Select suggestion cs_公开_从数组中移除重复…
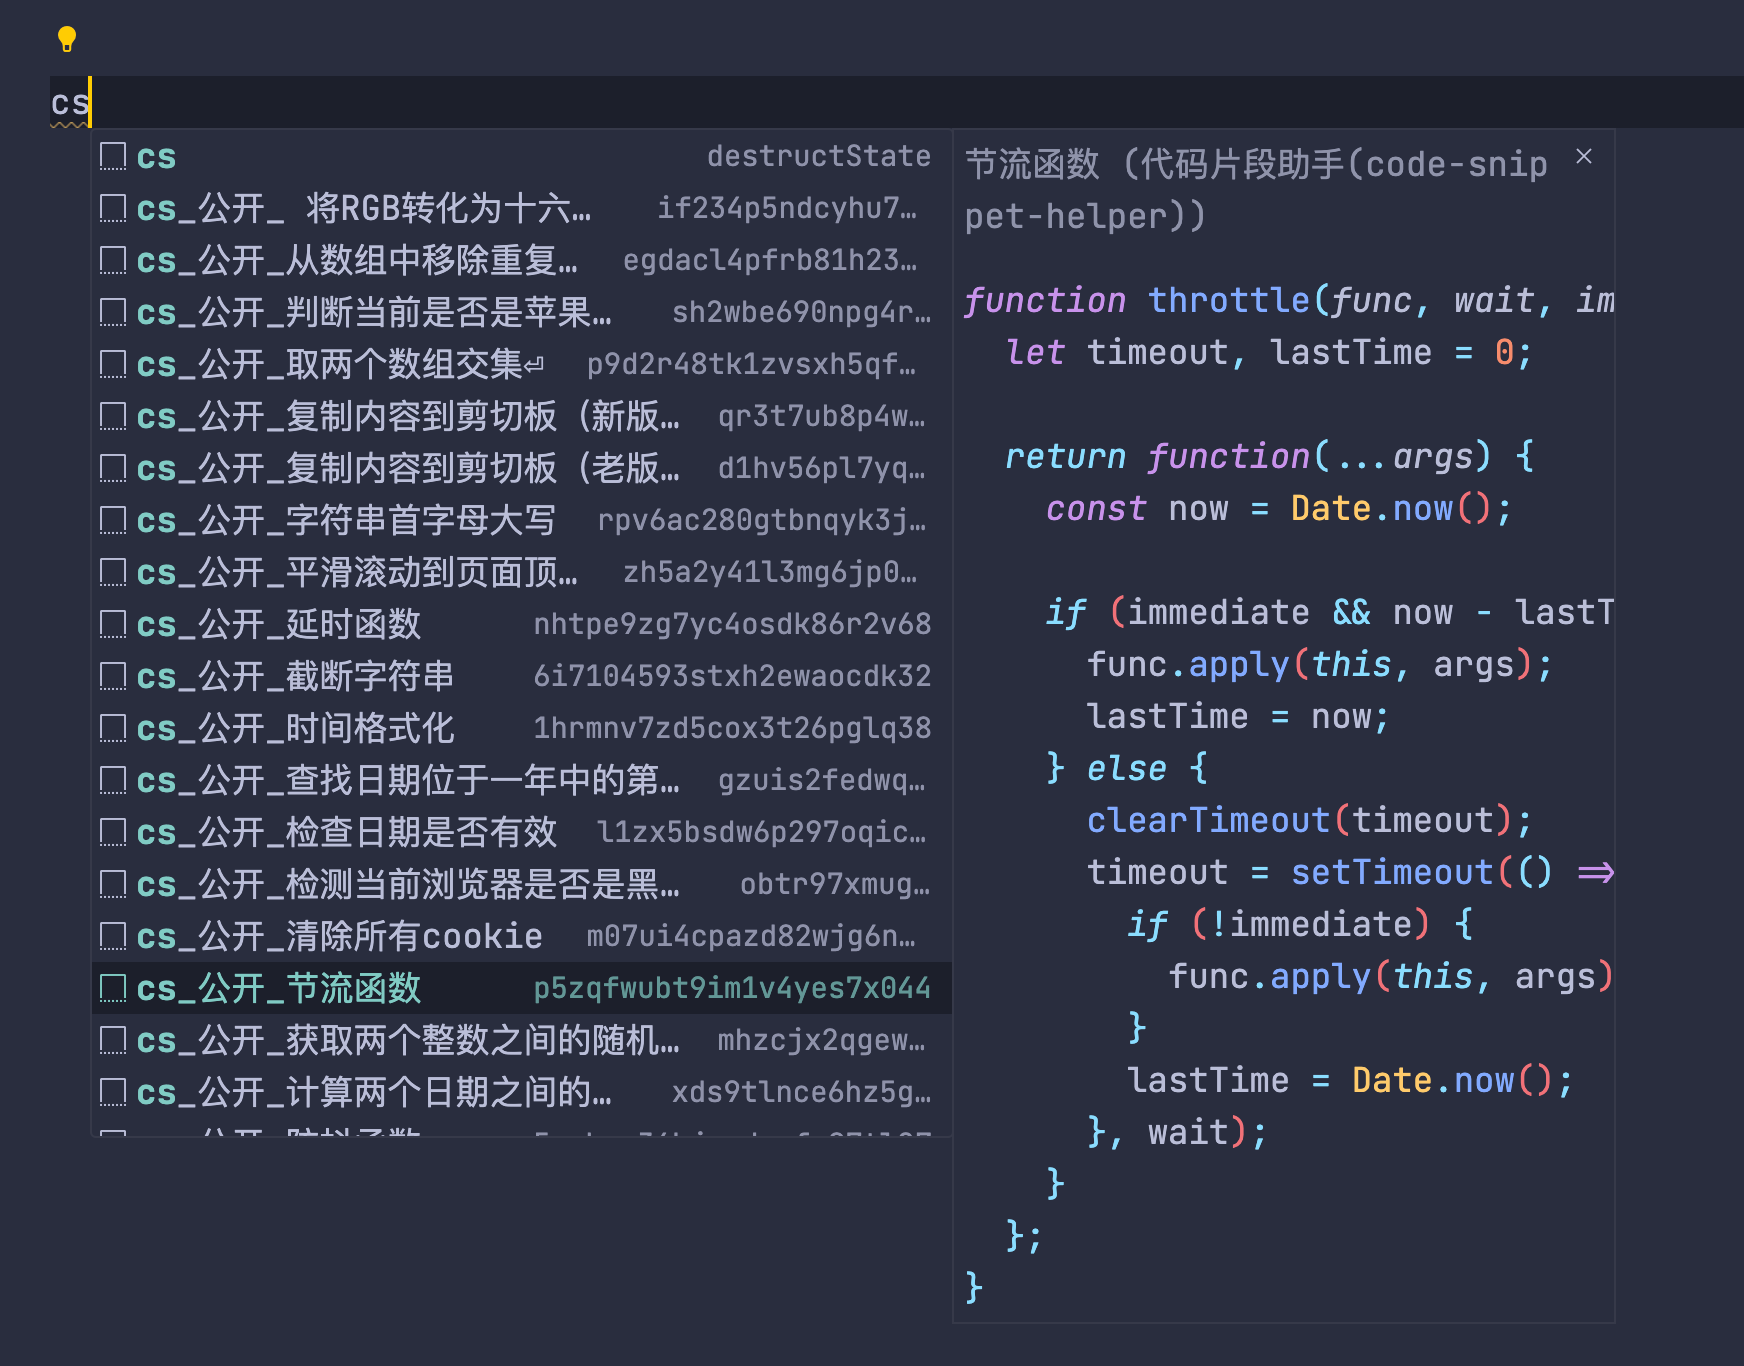Viewport: 1744px width, 1366px height. pyautogui.click(x=521, y=260)
